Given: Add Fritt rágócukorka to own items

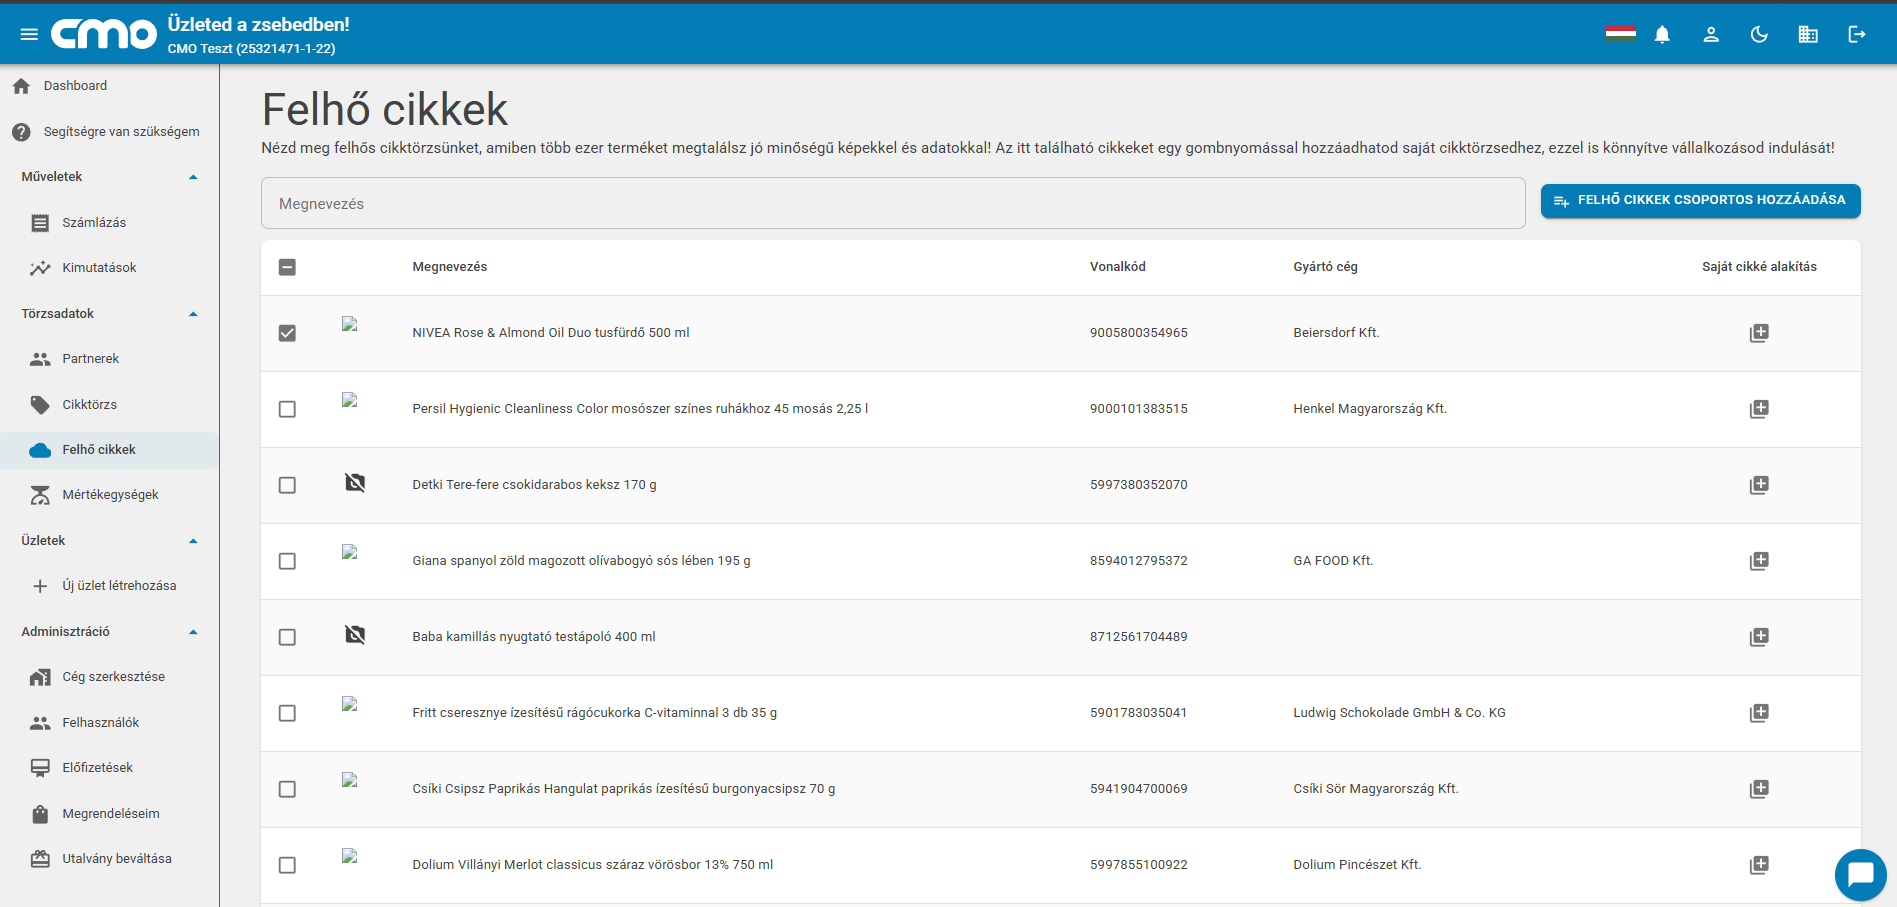Looking at the screenshot, I should click(x=1759, y=713).
